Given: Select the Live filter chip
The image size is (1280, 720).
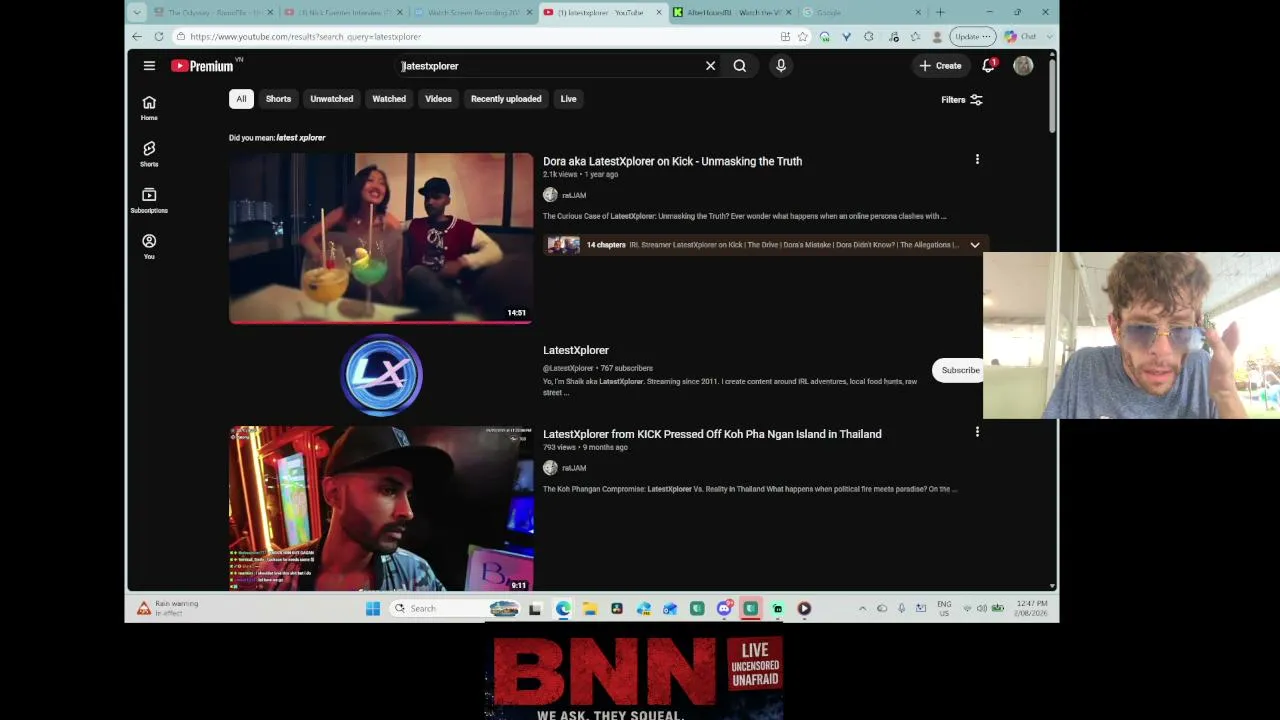Looking at the screenshot, I should (x=568, y=99).
